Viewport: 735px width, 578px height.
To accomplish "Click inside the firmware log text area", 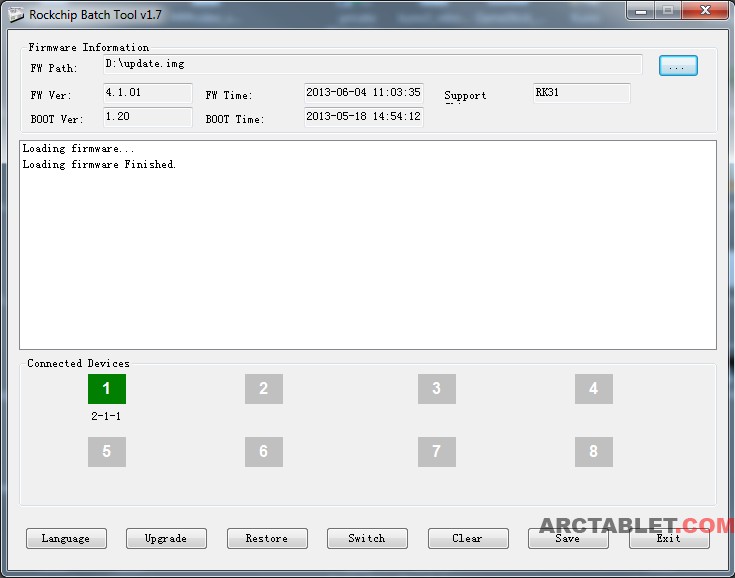I will (368, 250).
